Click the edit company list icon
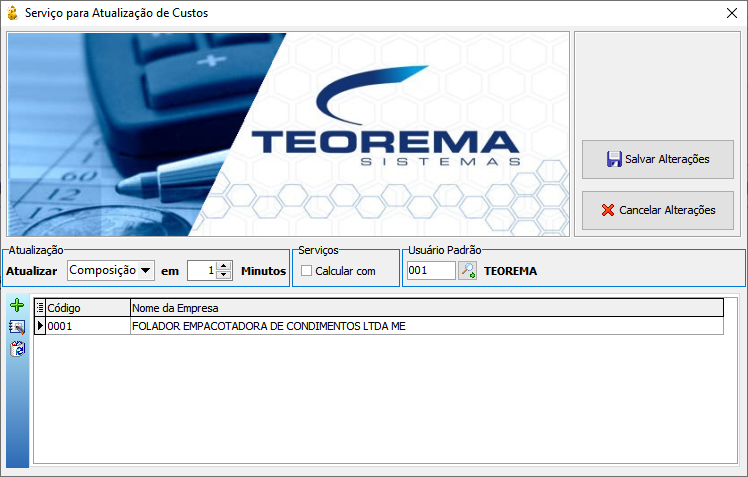Viewport: 748px width, 477px height. (17, 327)
